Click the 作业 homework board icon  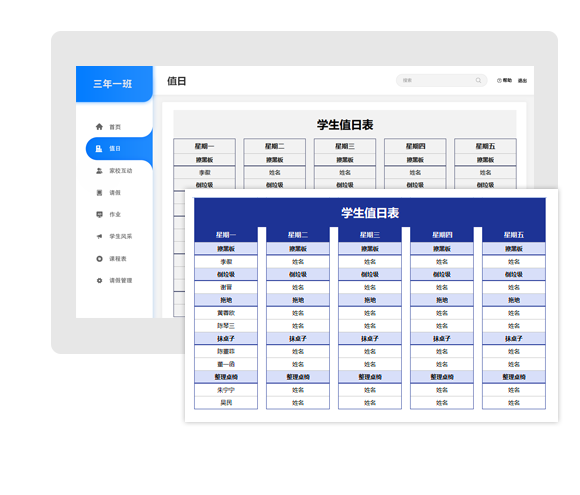(x=99, y=214)
